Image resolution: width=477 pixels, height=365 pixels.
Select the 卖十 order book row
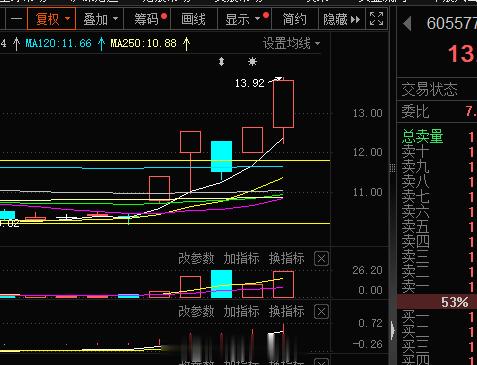click(x=437, y=152)
